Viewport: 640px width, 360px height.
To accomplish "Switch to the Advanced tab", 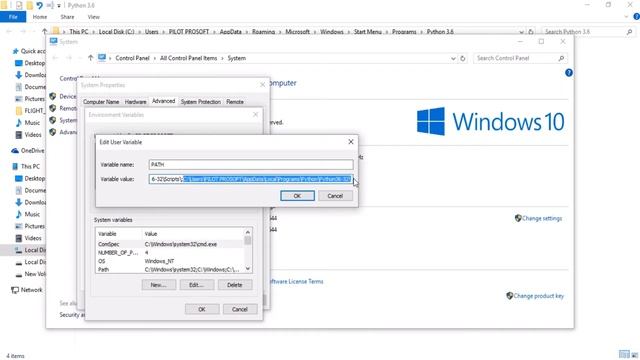I will tap(163, 101).
